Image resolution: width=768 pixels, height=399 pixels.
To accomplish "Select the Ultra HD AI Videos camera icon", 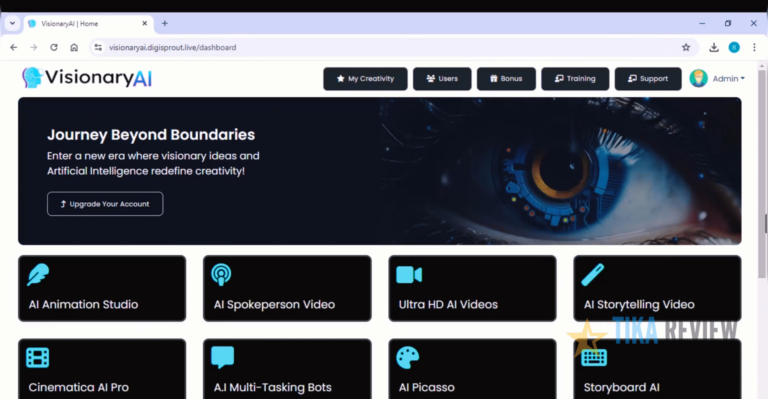I will tap(409, 275).
